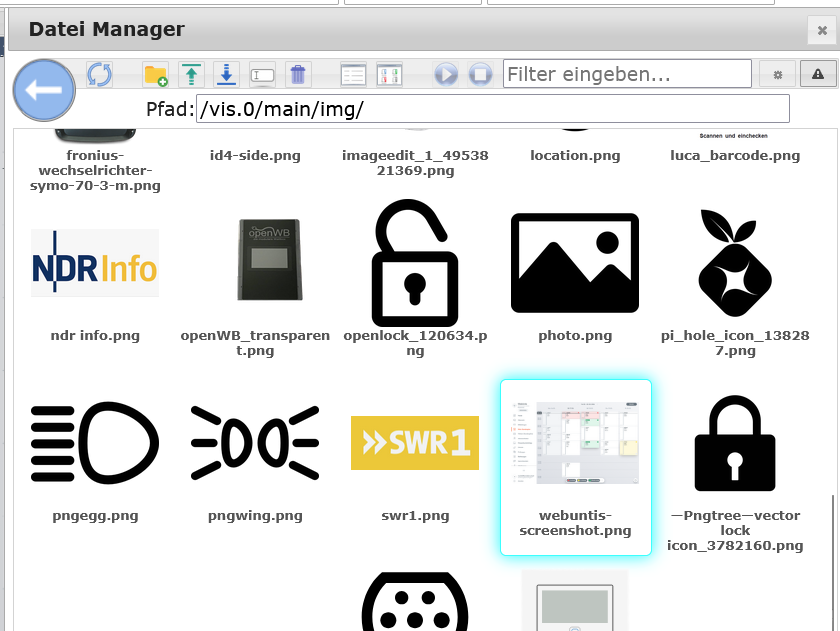Select the pi-hole icon image
Image resolution: width=840 pixels, height=631 pixels.
[x=735, y=263]
